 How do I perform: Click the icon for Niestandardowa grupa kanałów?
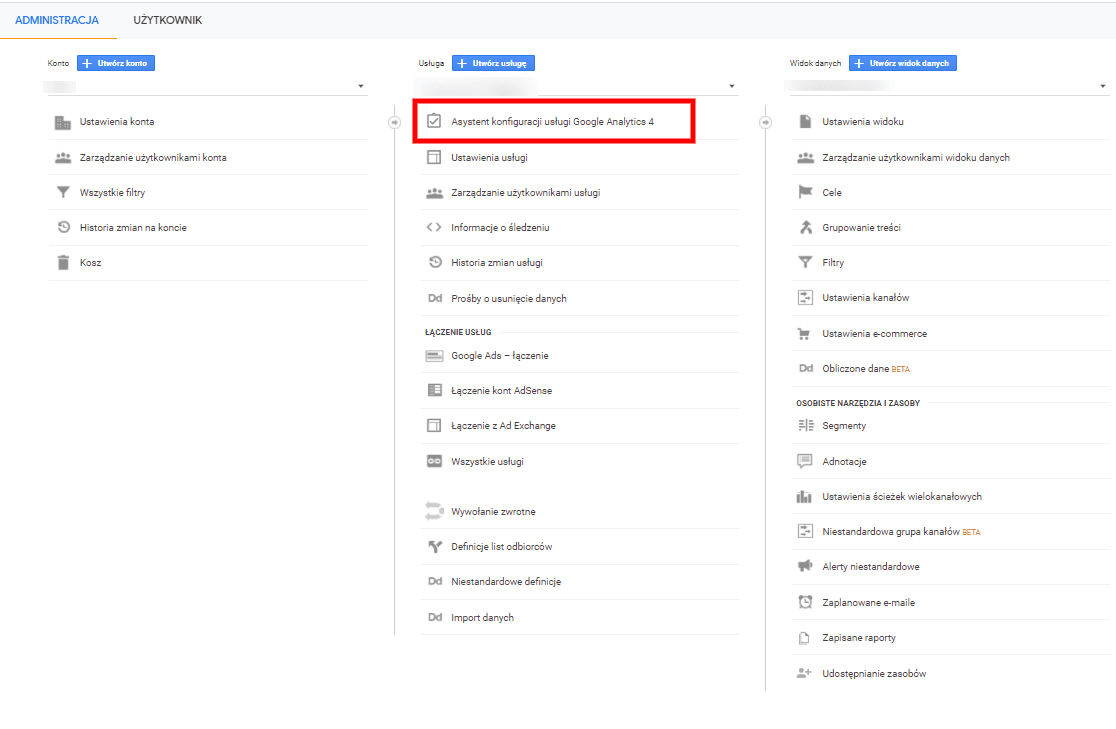805,531
